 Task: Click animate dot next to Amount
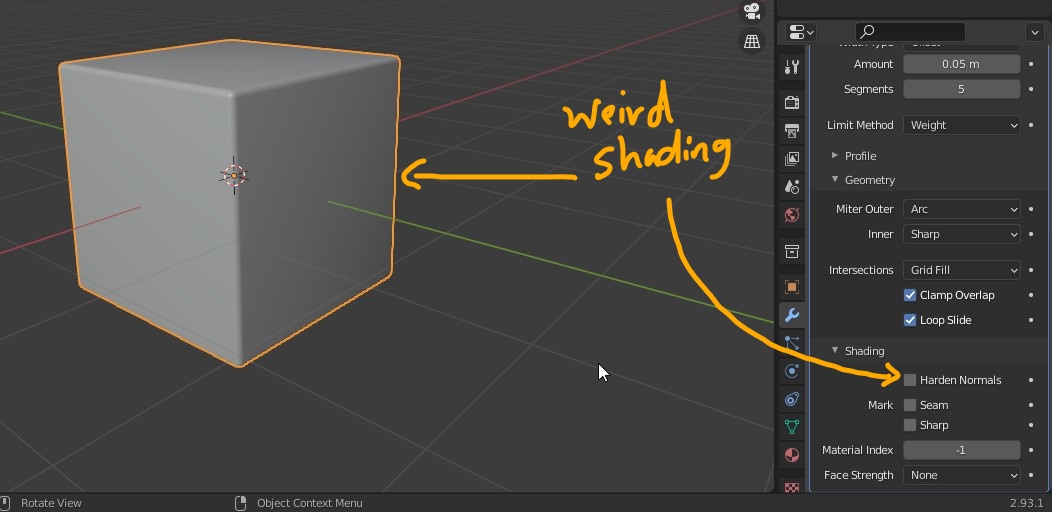[x=1031, y=64]
